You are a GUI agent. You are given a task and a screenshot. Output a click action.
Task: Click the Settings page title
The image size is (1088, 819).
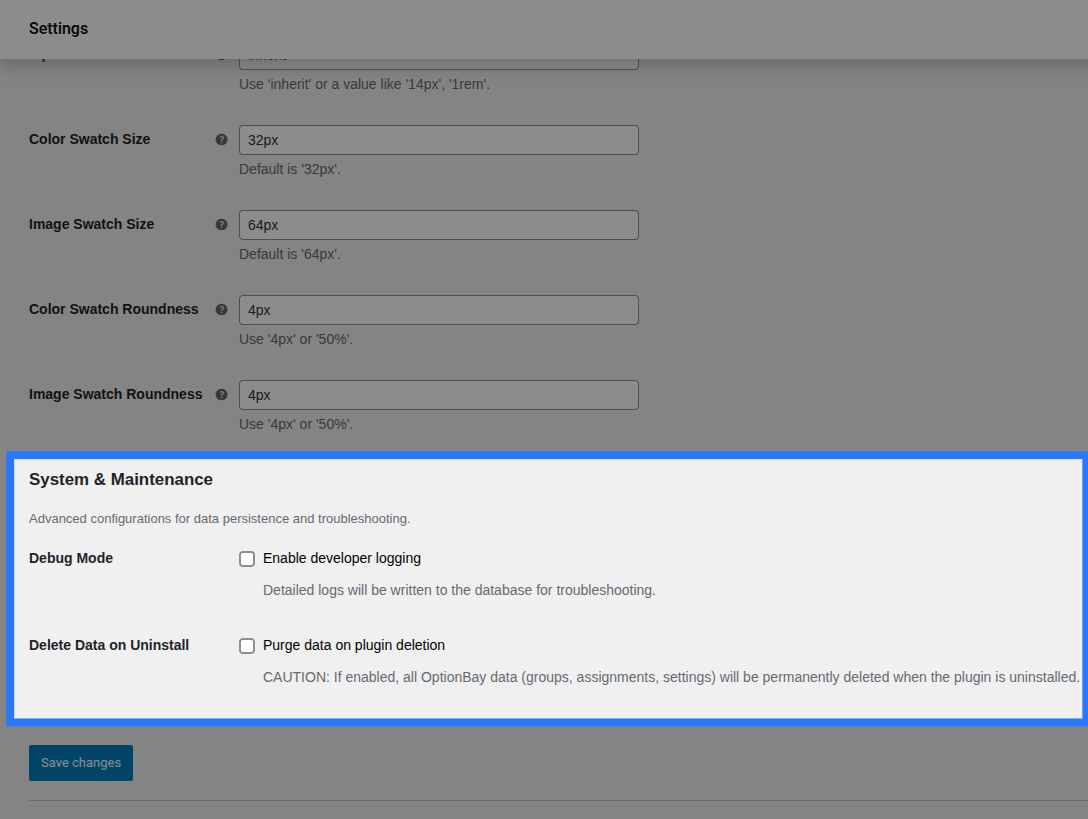[x=58, y=28]
